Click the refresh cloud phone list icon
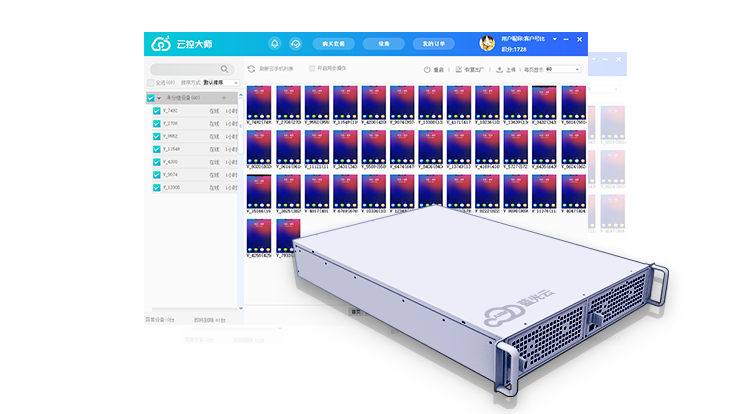This screenshot has height=414, width=732. (x=251, y=69)
